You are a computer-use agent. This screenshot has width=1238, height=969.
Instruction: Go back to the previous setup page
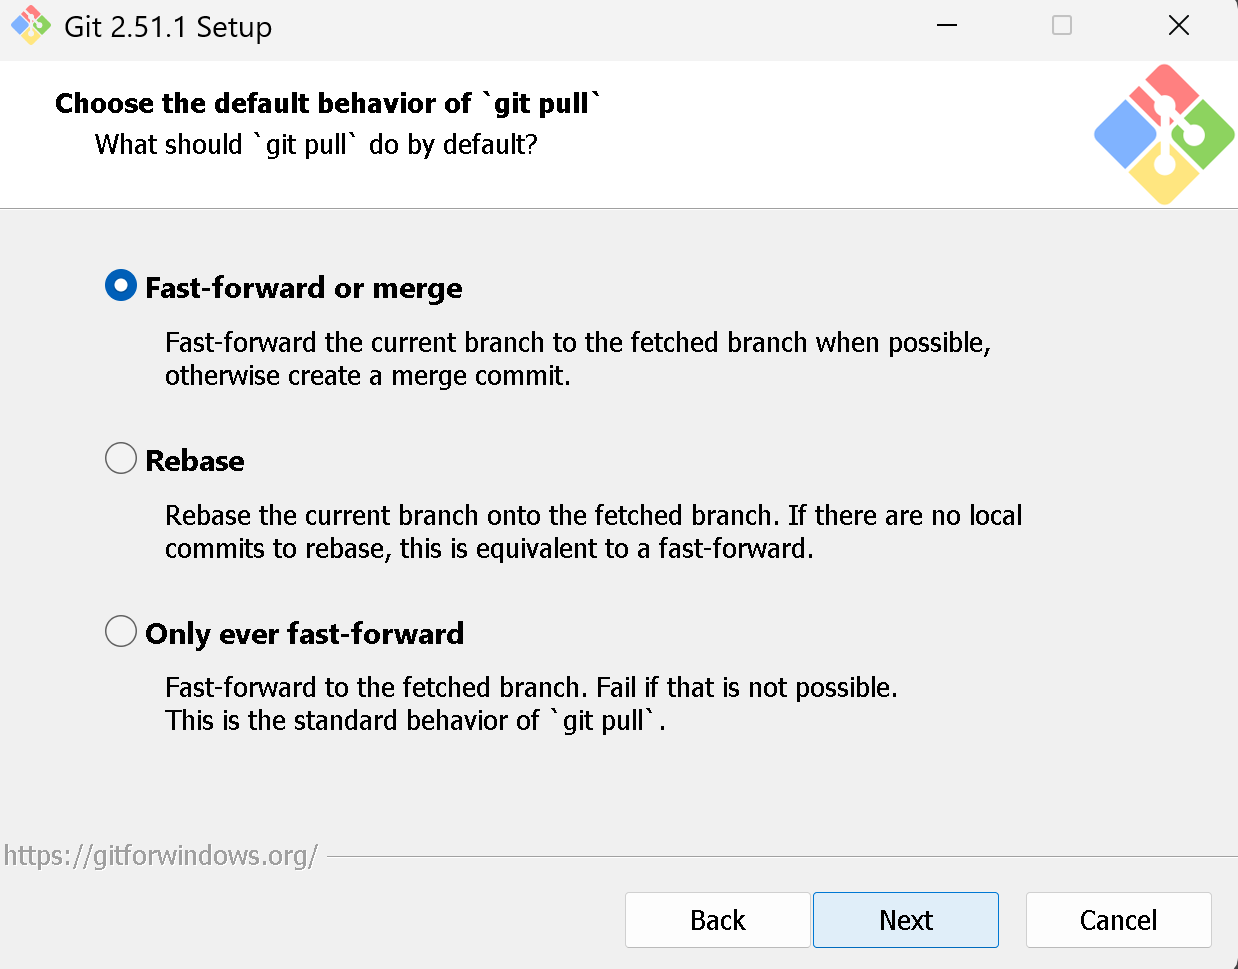click(717, 920)
